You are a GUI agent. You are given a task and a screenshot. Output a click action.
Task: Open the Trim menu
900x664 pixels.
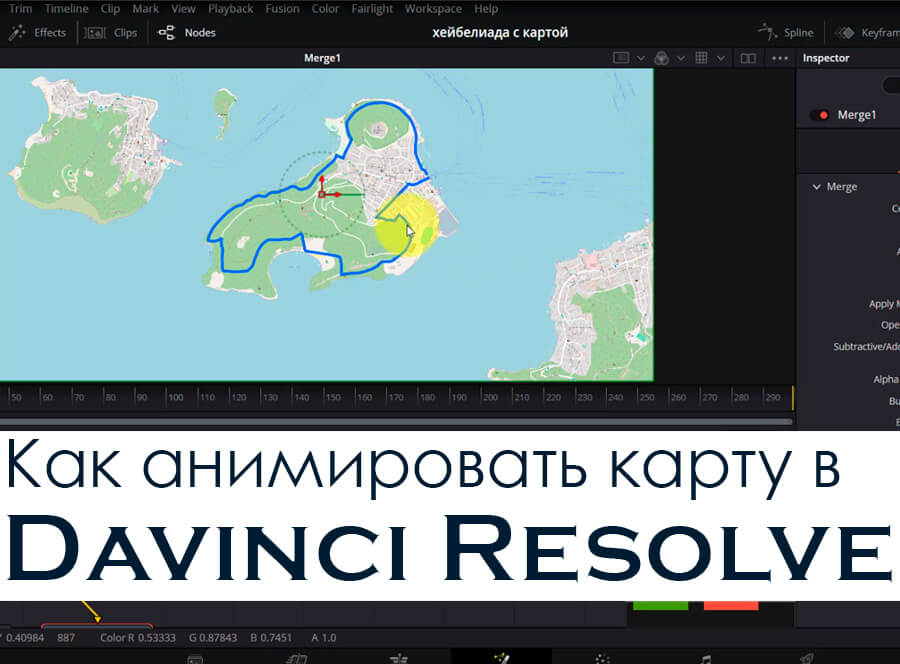click(20, 9)
